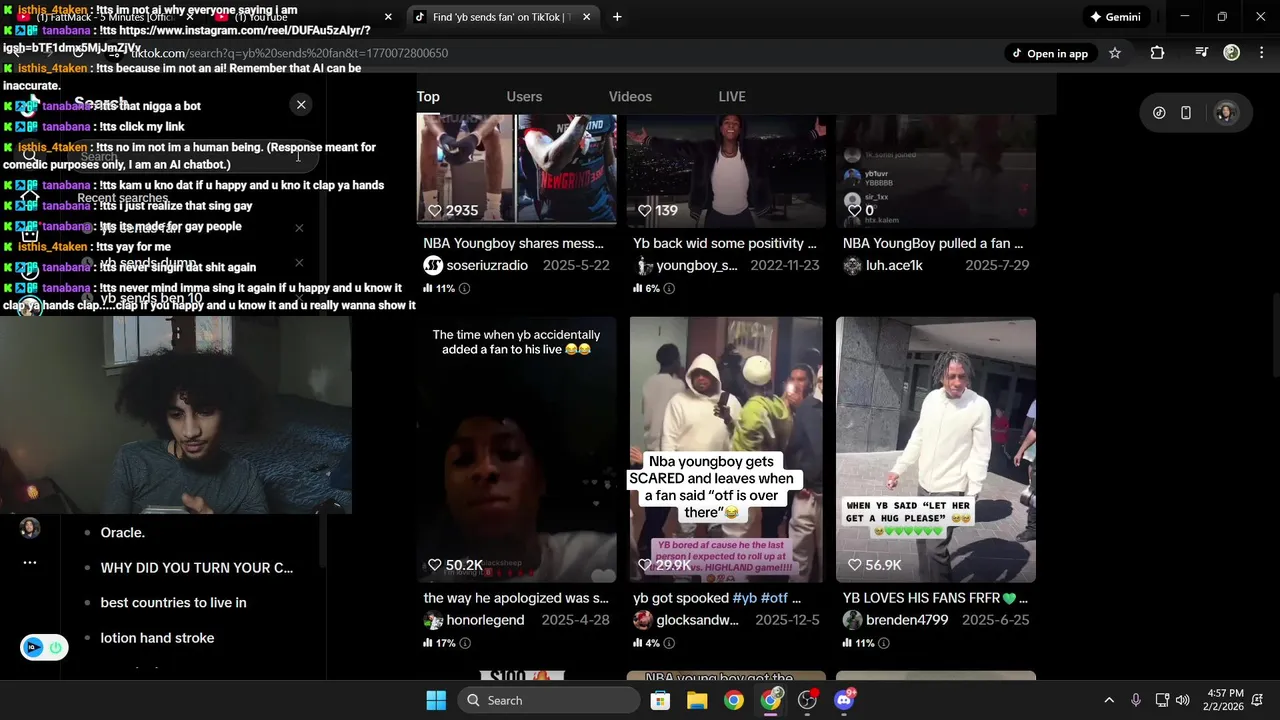Open Windows Start menu

click(x=436, y=701)
